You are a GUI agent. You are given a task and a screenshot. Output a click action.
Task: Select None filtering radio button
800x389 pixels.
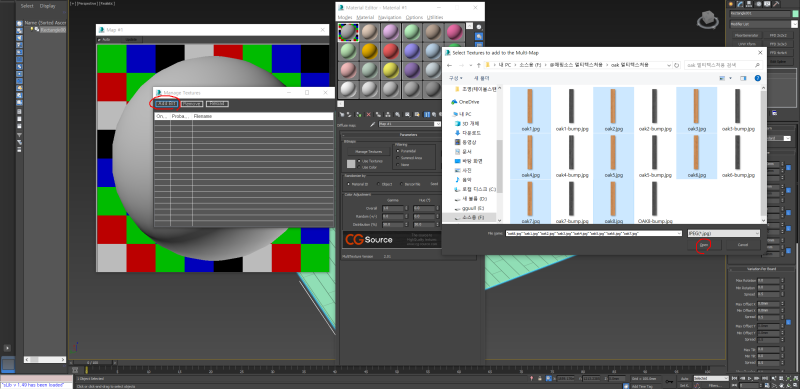398,164
